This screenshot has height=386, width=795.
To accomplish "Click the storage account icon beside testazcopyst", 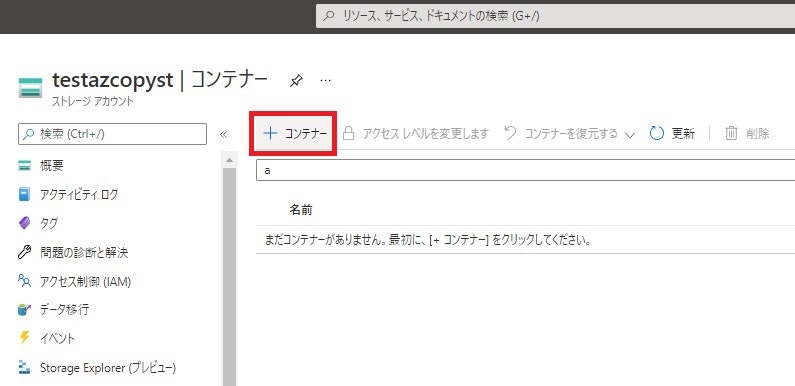I will (30, 87).
